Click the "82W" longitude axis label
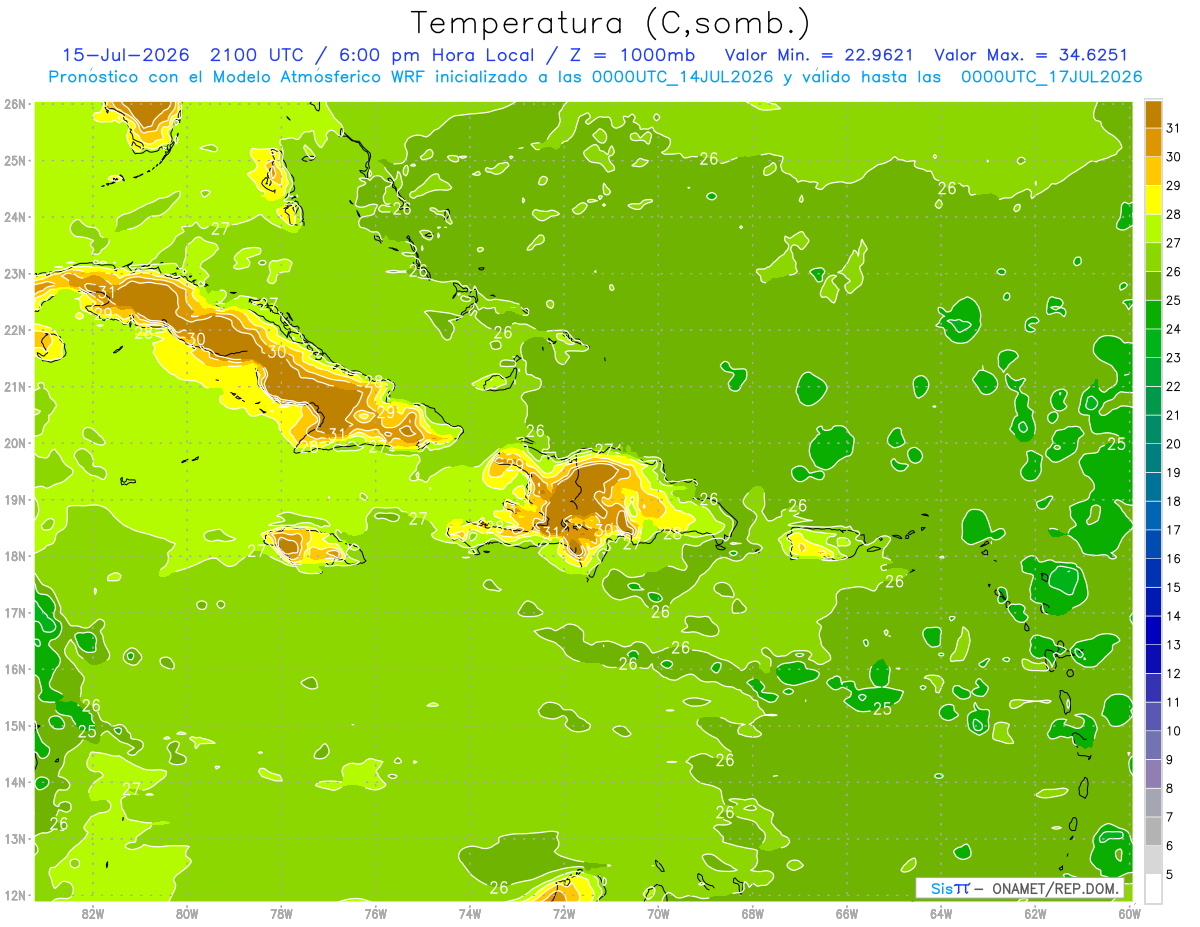The width and height of the screenshot is (1200, 927). pyautogui.click(x=93, y=914)
